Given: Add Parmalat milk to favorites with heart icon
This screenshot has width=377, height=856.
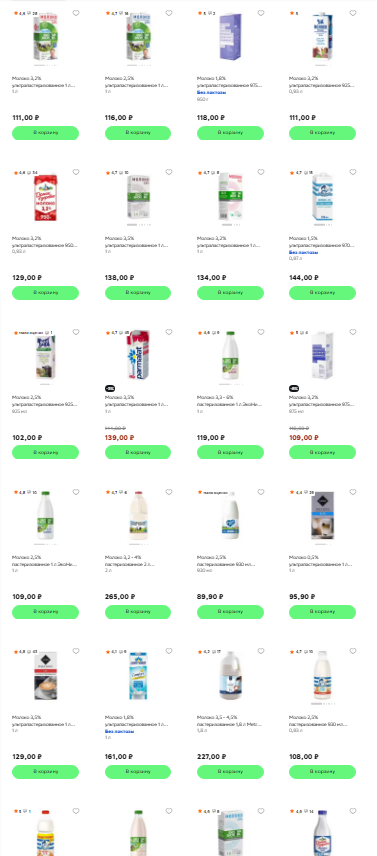Looking at the screenshot, I should pyautogui.click(x=169, y=332).
